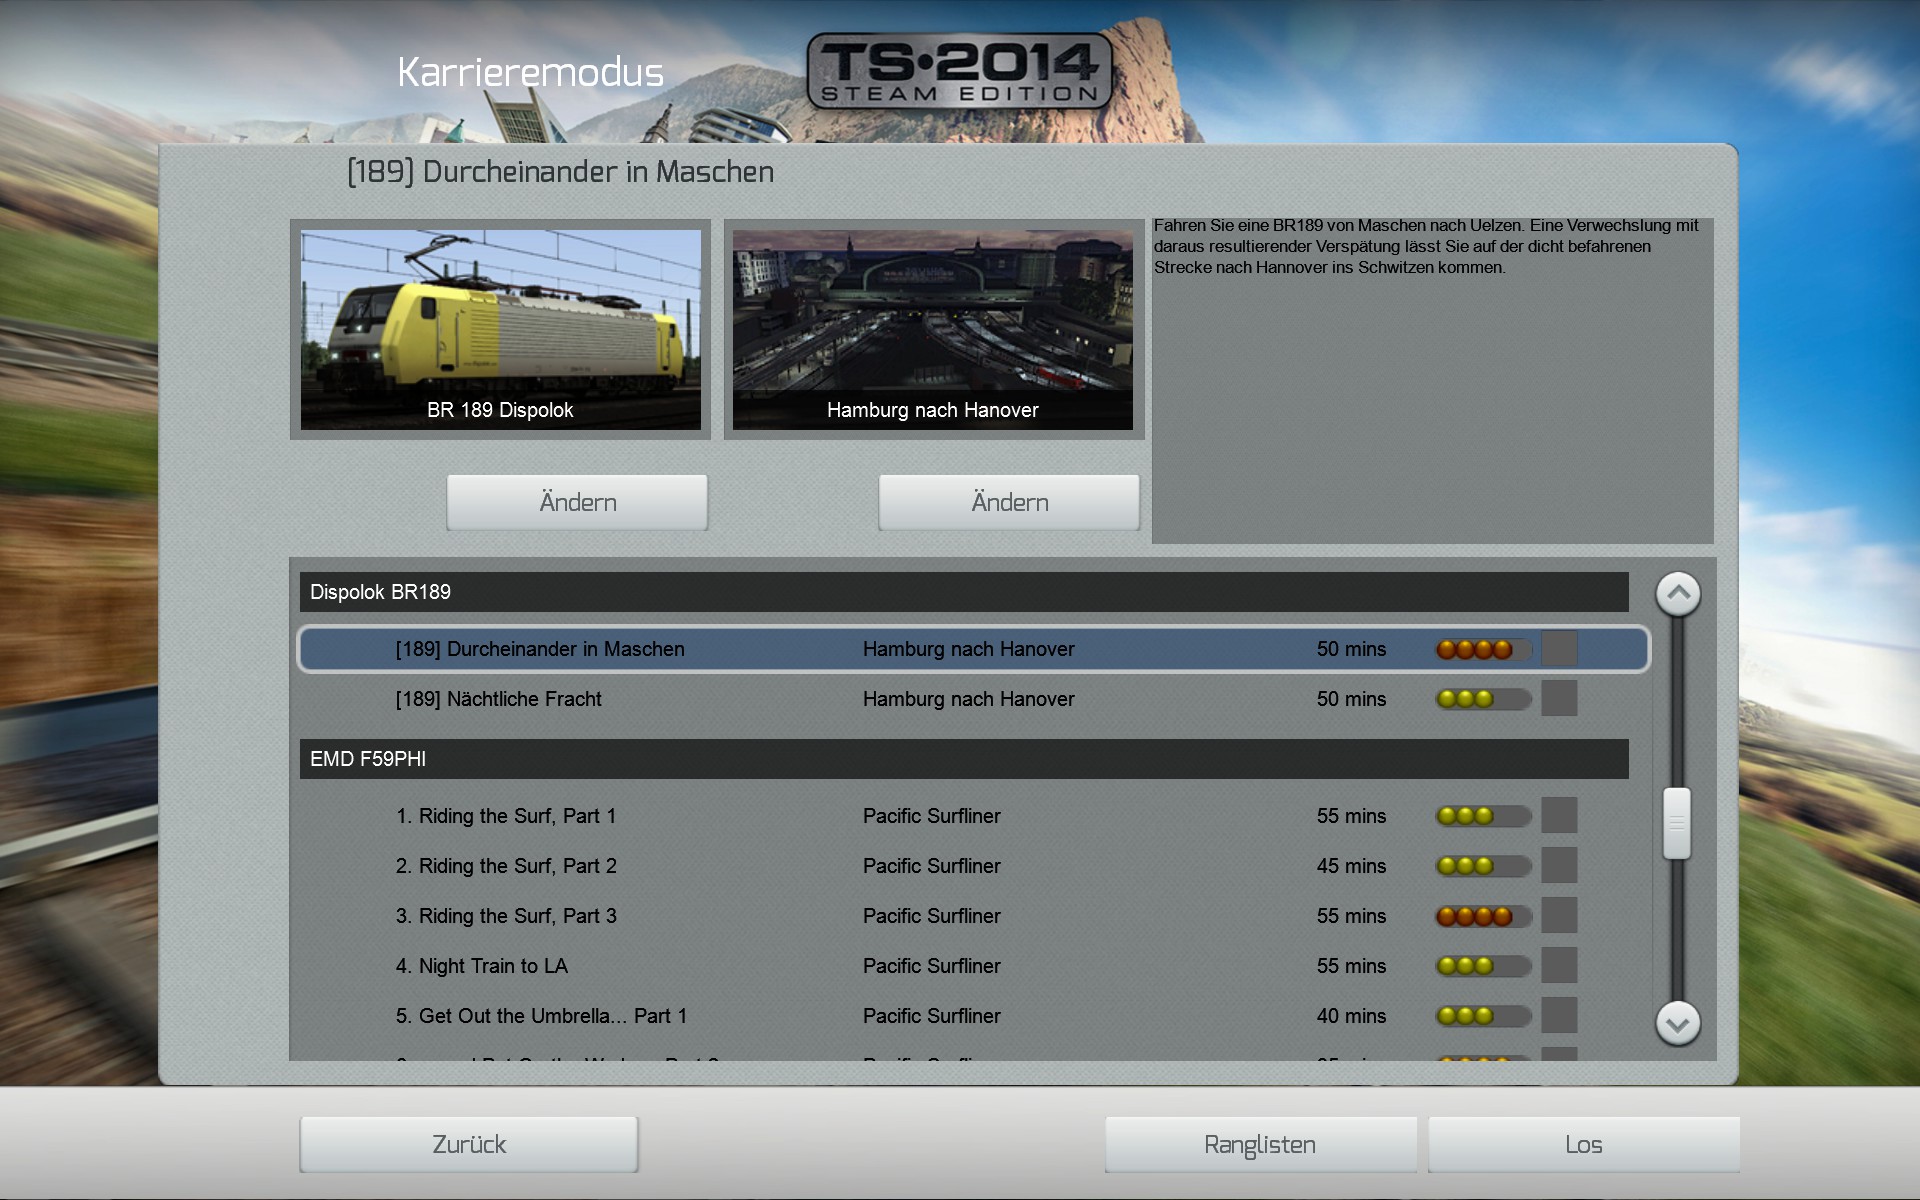Click completion box for Nächtliche Fracht row
The height and width of the screenshot is (1200, 1920).
click(x=1559, y=699)
